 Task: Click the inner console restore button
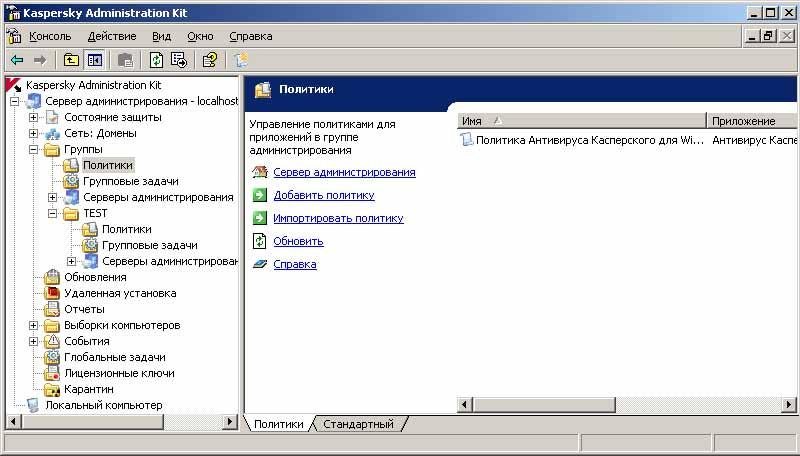(x=769, y=36)
